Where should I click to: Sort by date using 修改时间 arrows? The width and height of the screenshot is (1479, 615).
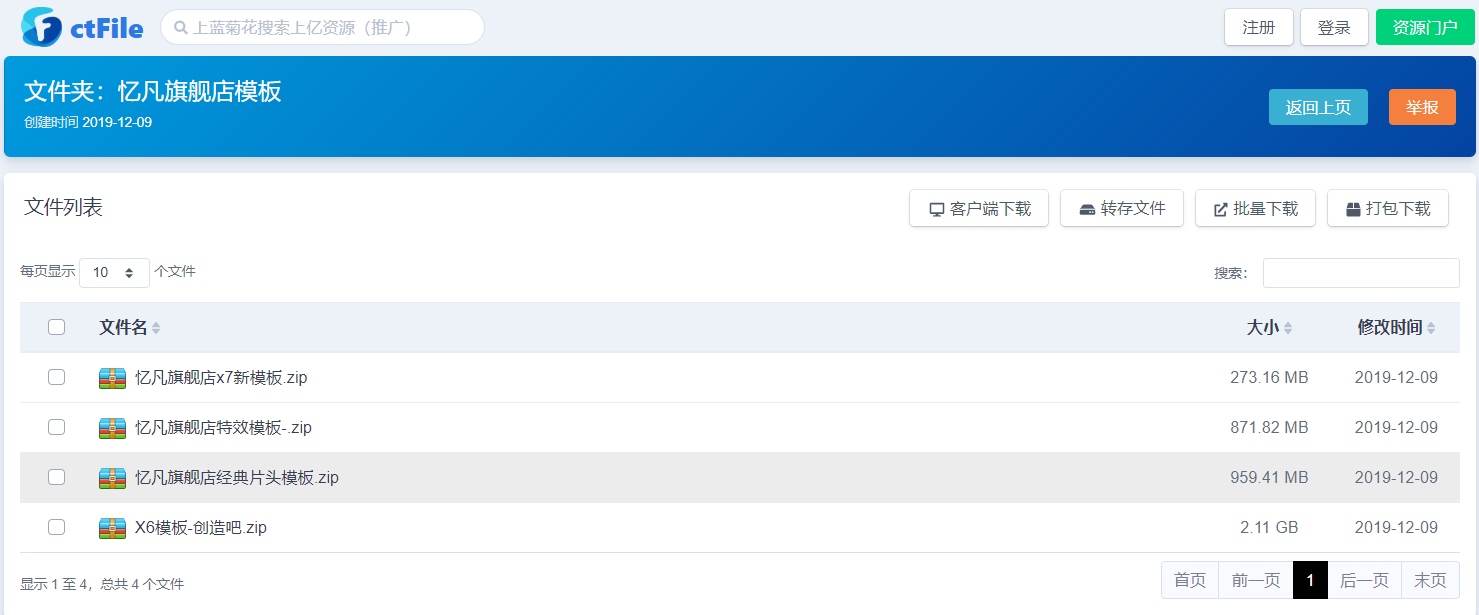1431,328
